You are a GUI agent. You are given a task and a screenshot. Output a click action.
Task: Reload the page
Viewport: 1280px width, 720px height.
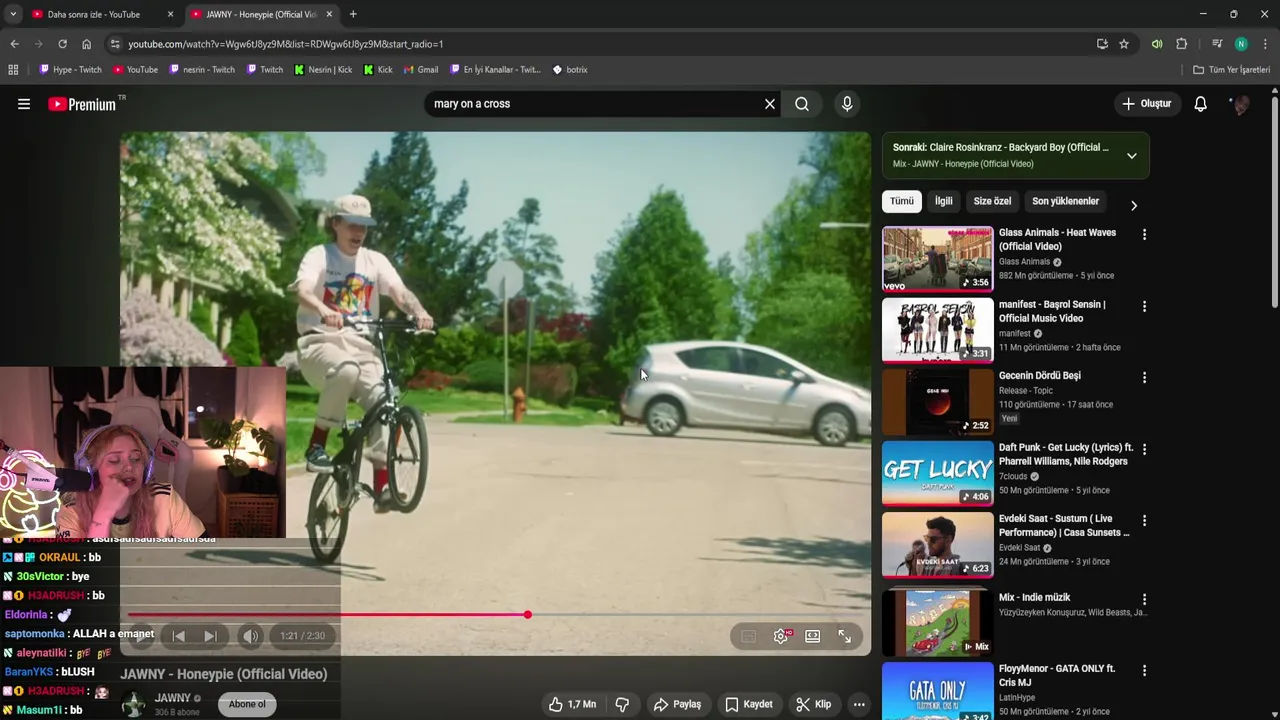pos(62,44)
